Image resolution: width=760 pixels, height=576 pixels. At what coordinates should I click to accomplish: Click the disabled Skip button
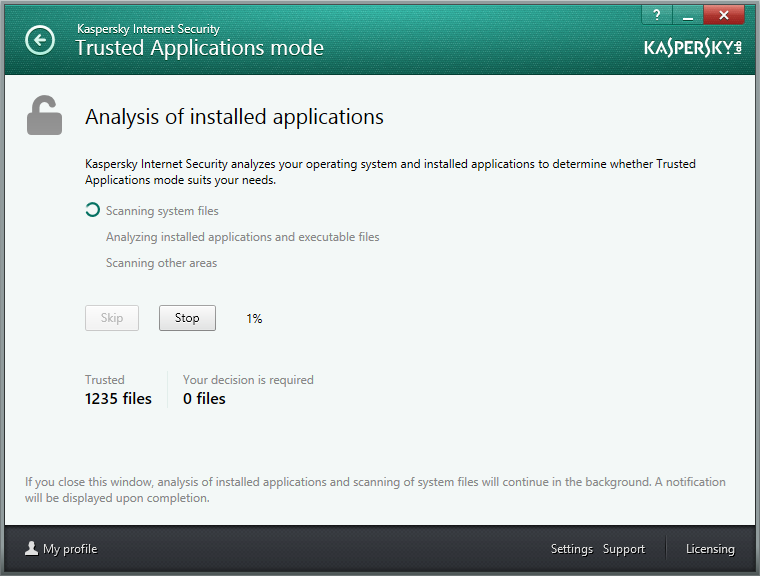coord(112,318)
